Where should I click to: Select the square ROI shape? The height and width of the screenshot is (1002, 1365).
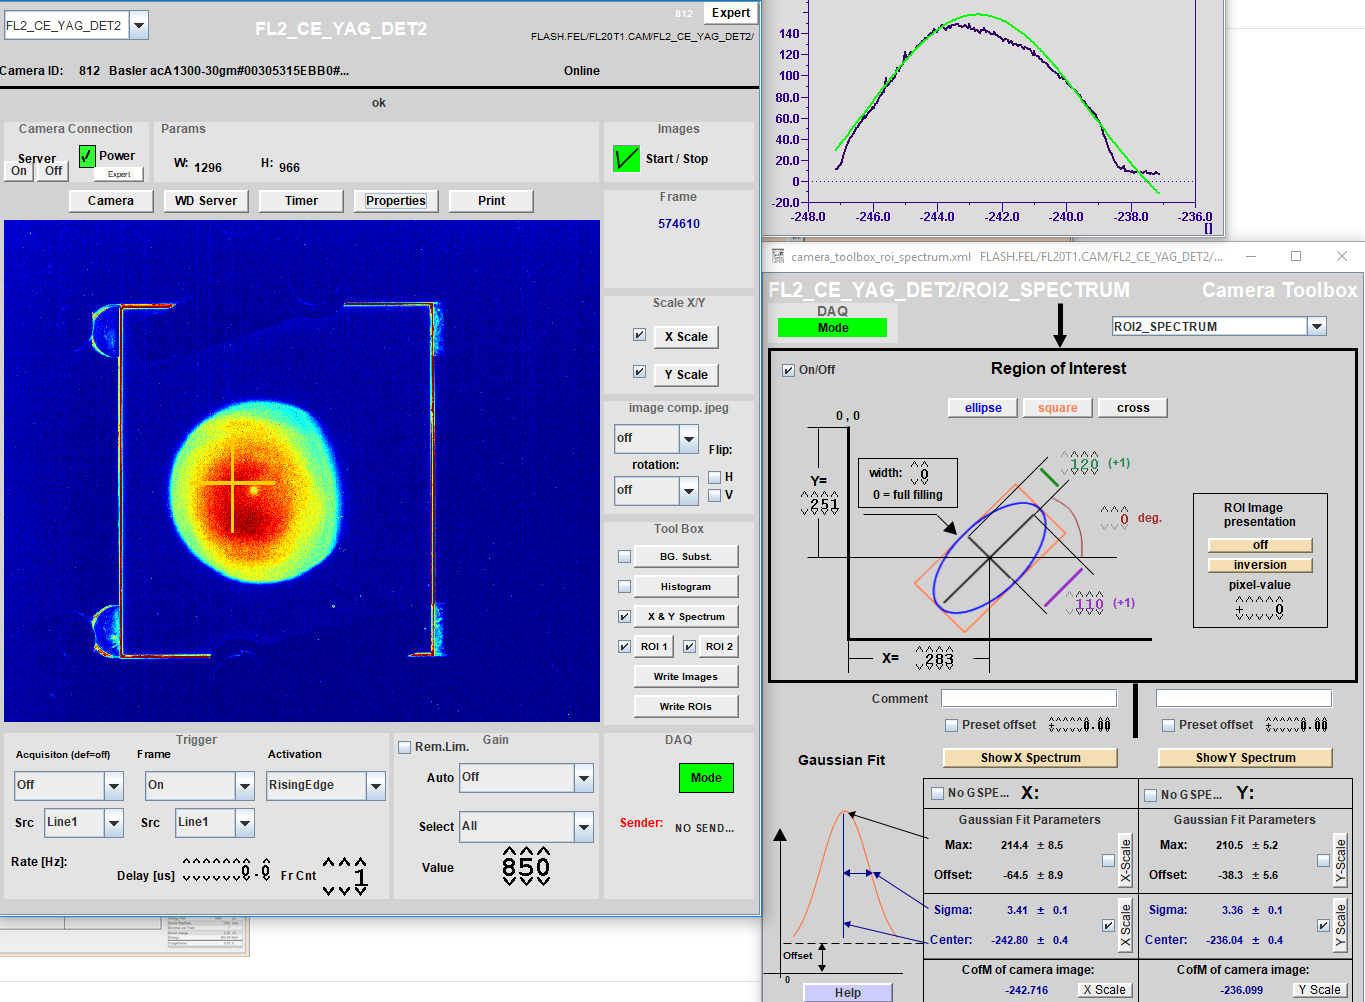pyautogui.click(x=1058, y=408)
